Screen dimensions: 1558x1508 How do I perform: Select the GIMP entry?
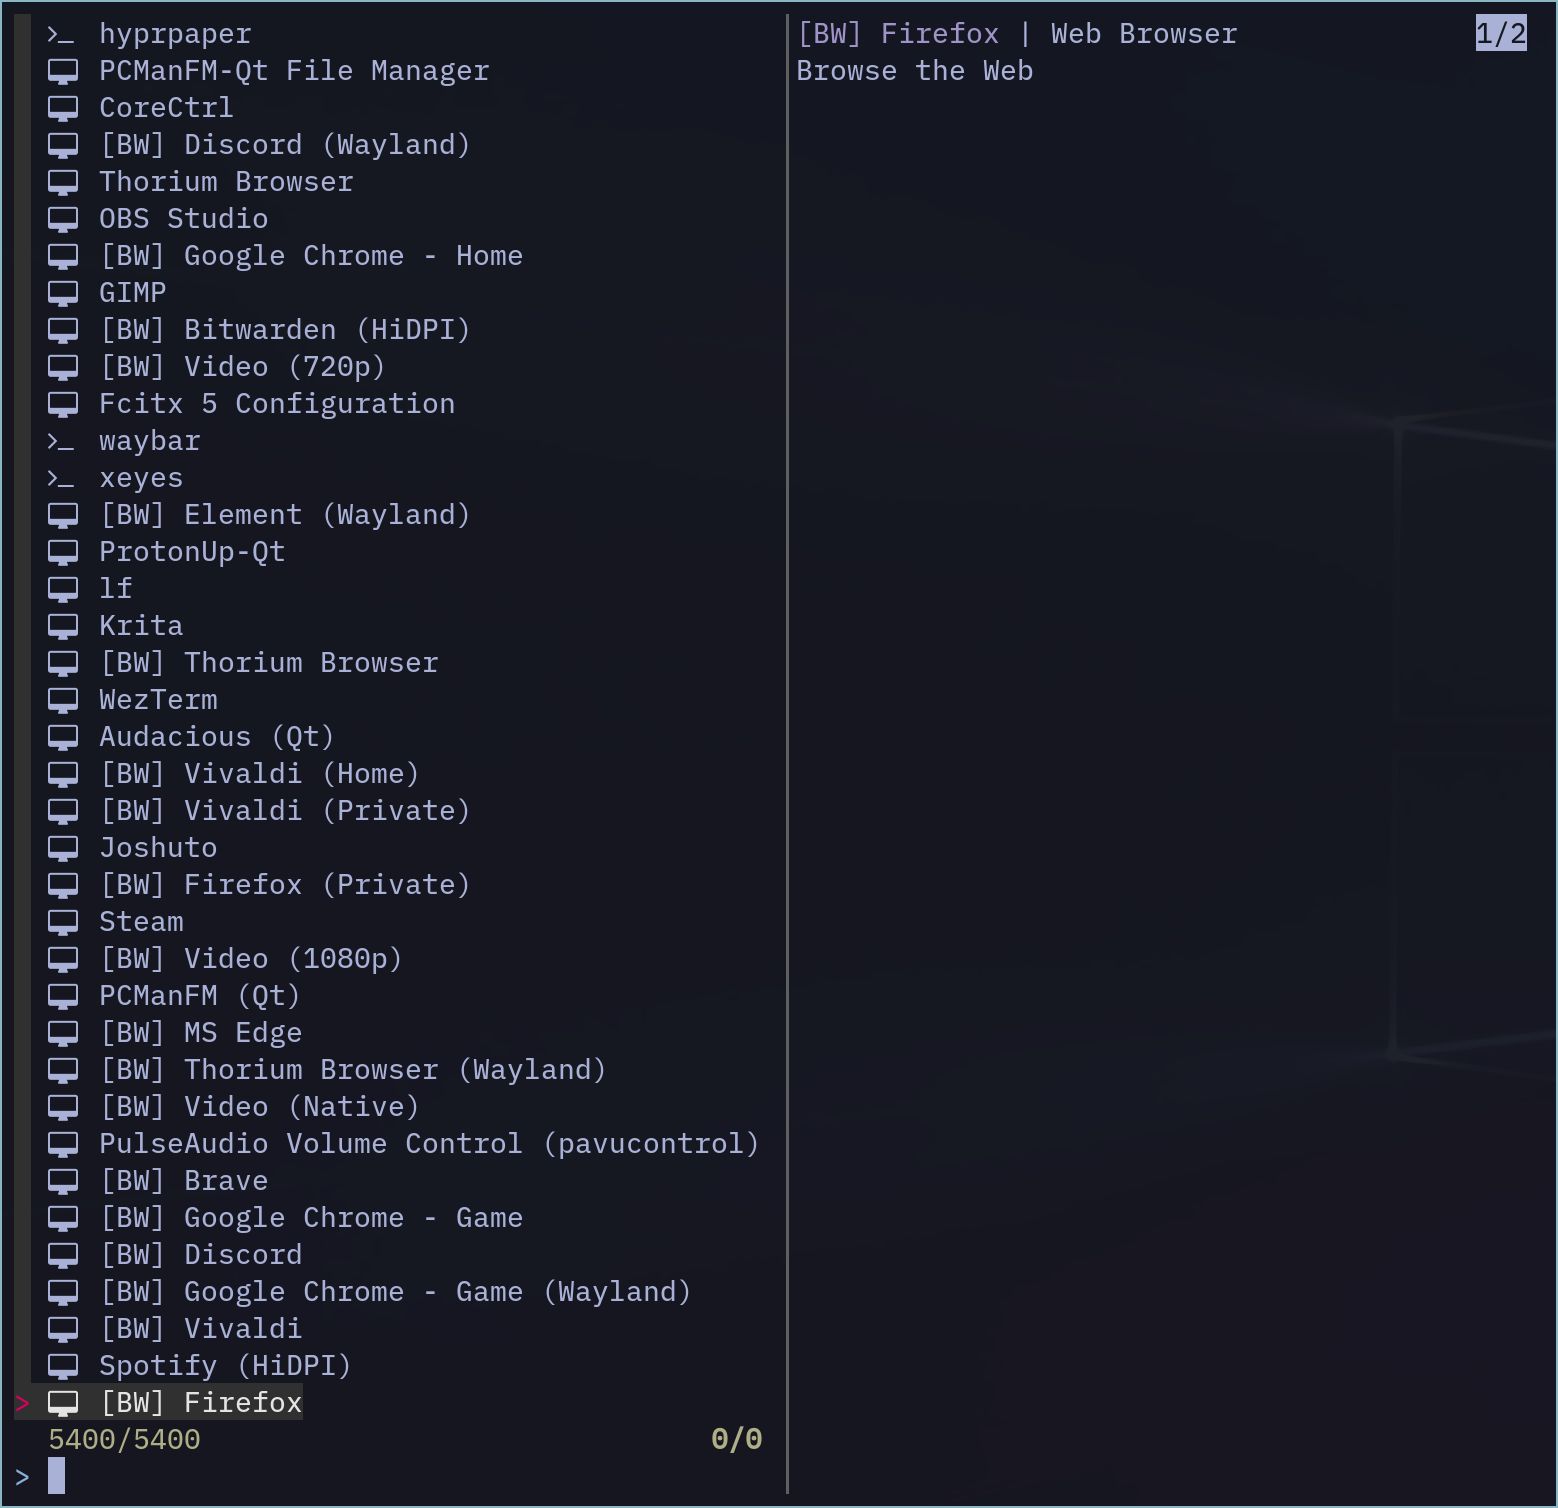point(132,294)
